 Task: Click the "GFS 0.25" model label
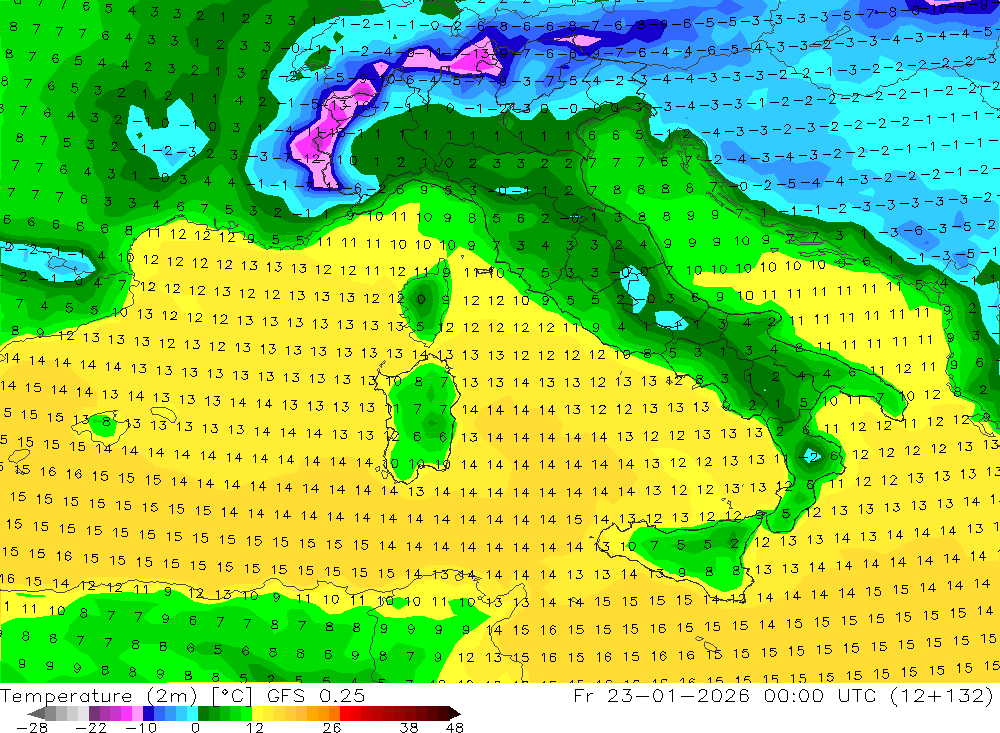(316, 695)
